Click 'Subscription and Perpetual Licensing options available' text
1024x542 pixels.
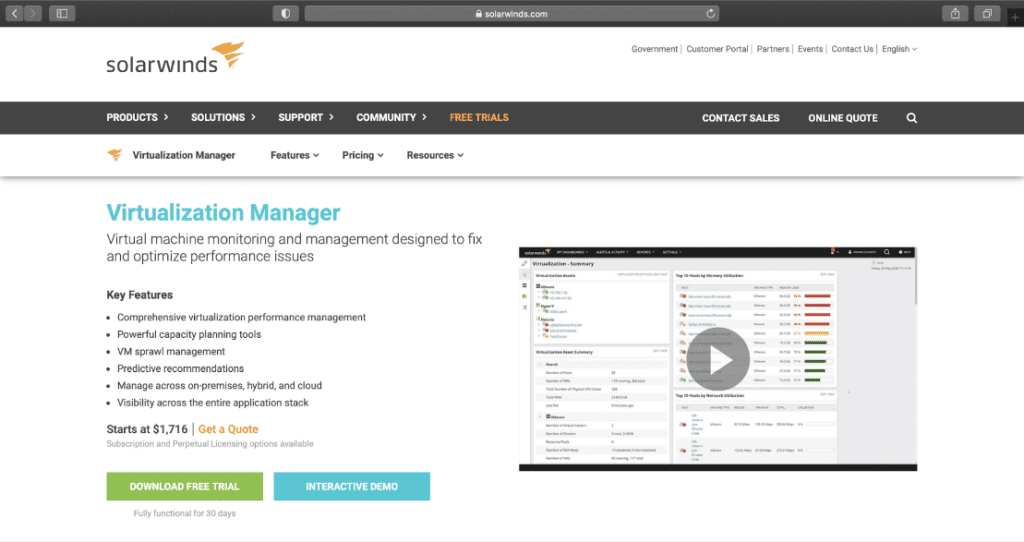(x=210, y=444)
